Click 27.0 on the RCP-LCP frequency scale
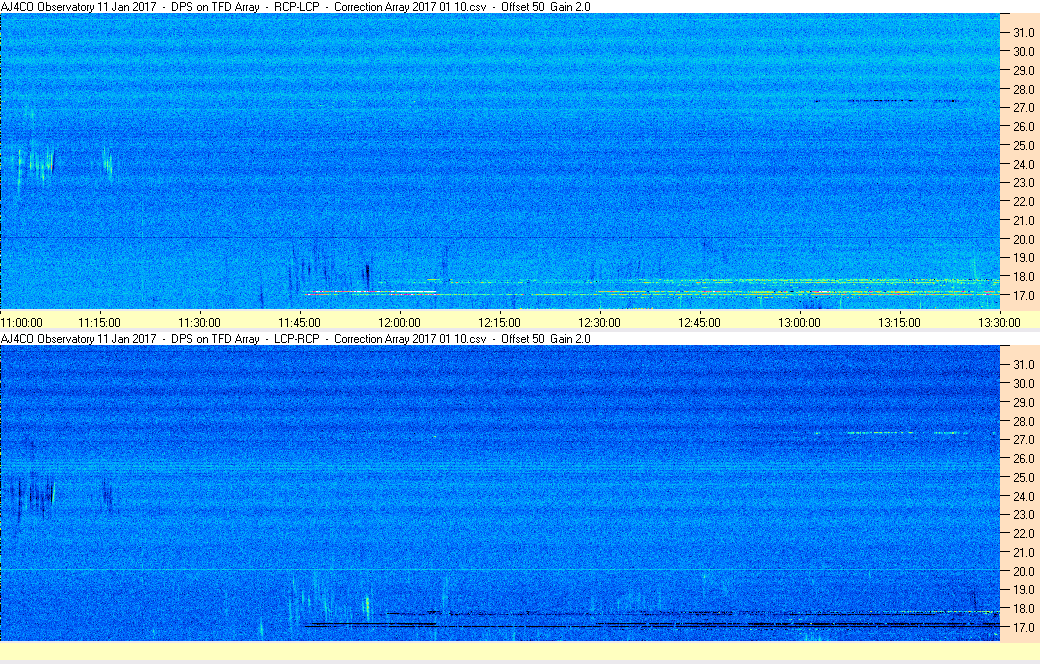1040x664 pixels. pyautogui.click(x=1023, y=107)
